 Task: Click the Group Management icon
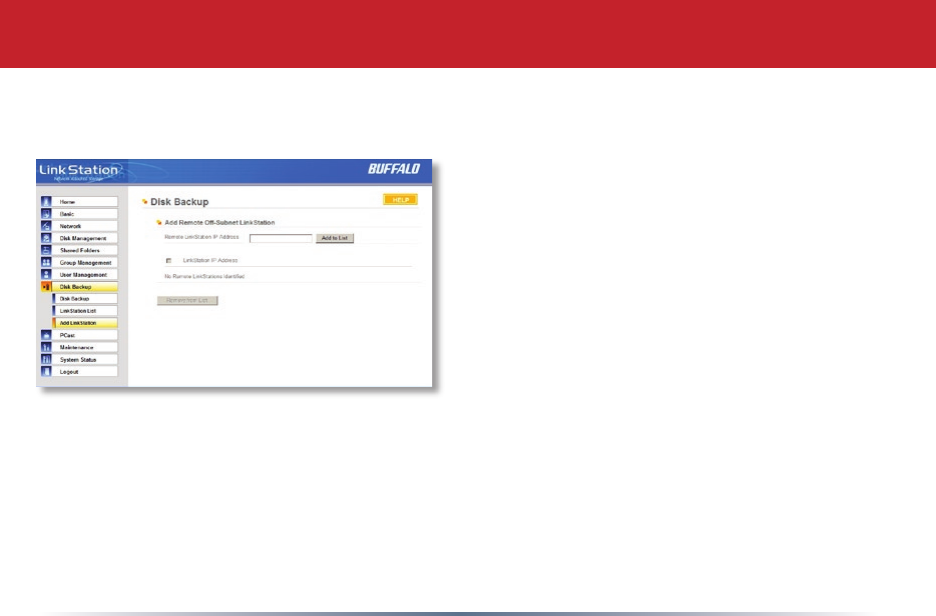(46, 263)
